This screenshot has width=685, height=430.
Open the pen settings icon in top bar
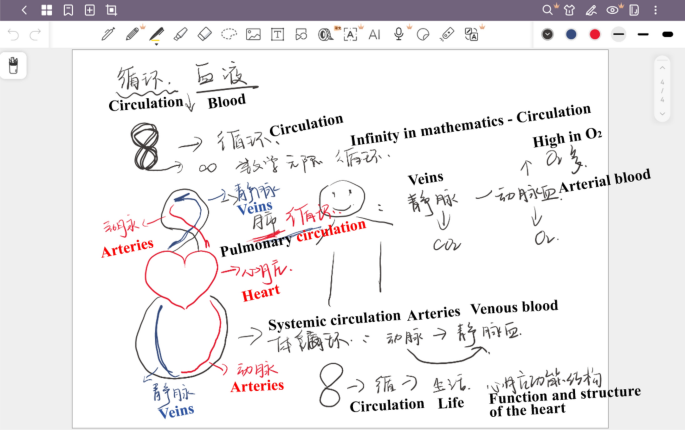[x=591, y=10]
